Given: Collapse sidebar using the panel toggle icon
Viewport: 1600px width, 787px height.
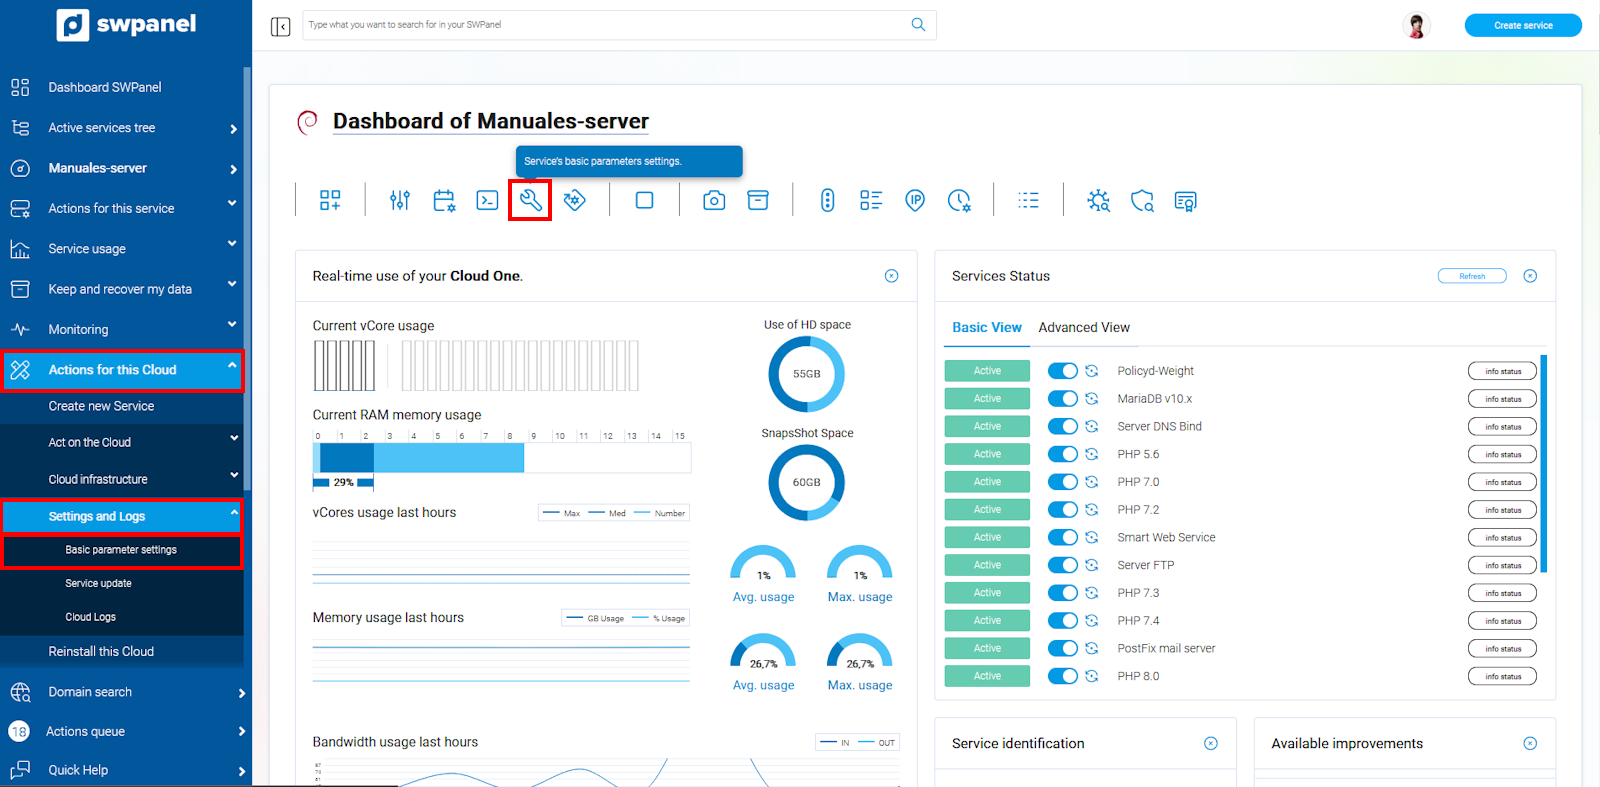Looking at the screenshot, I should click(281, 26).
